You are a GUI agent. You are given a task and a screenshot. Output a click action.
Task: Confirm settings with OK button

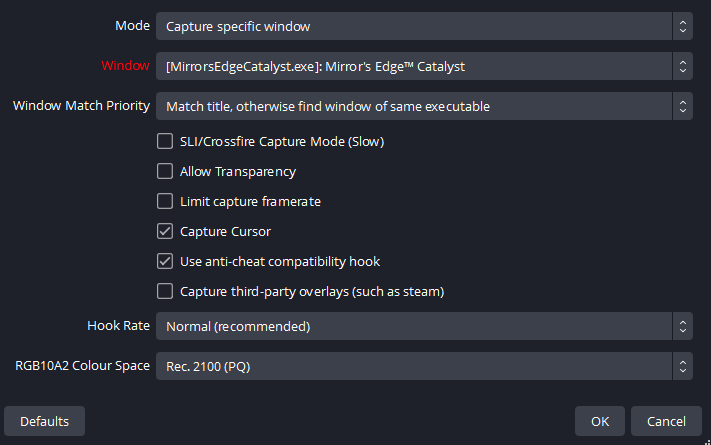point(599,421)
